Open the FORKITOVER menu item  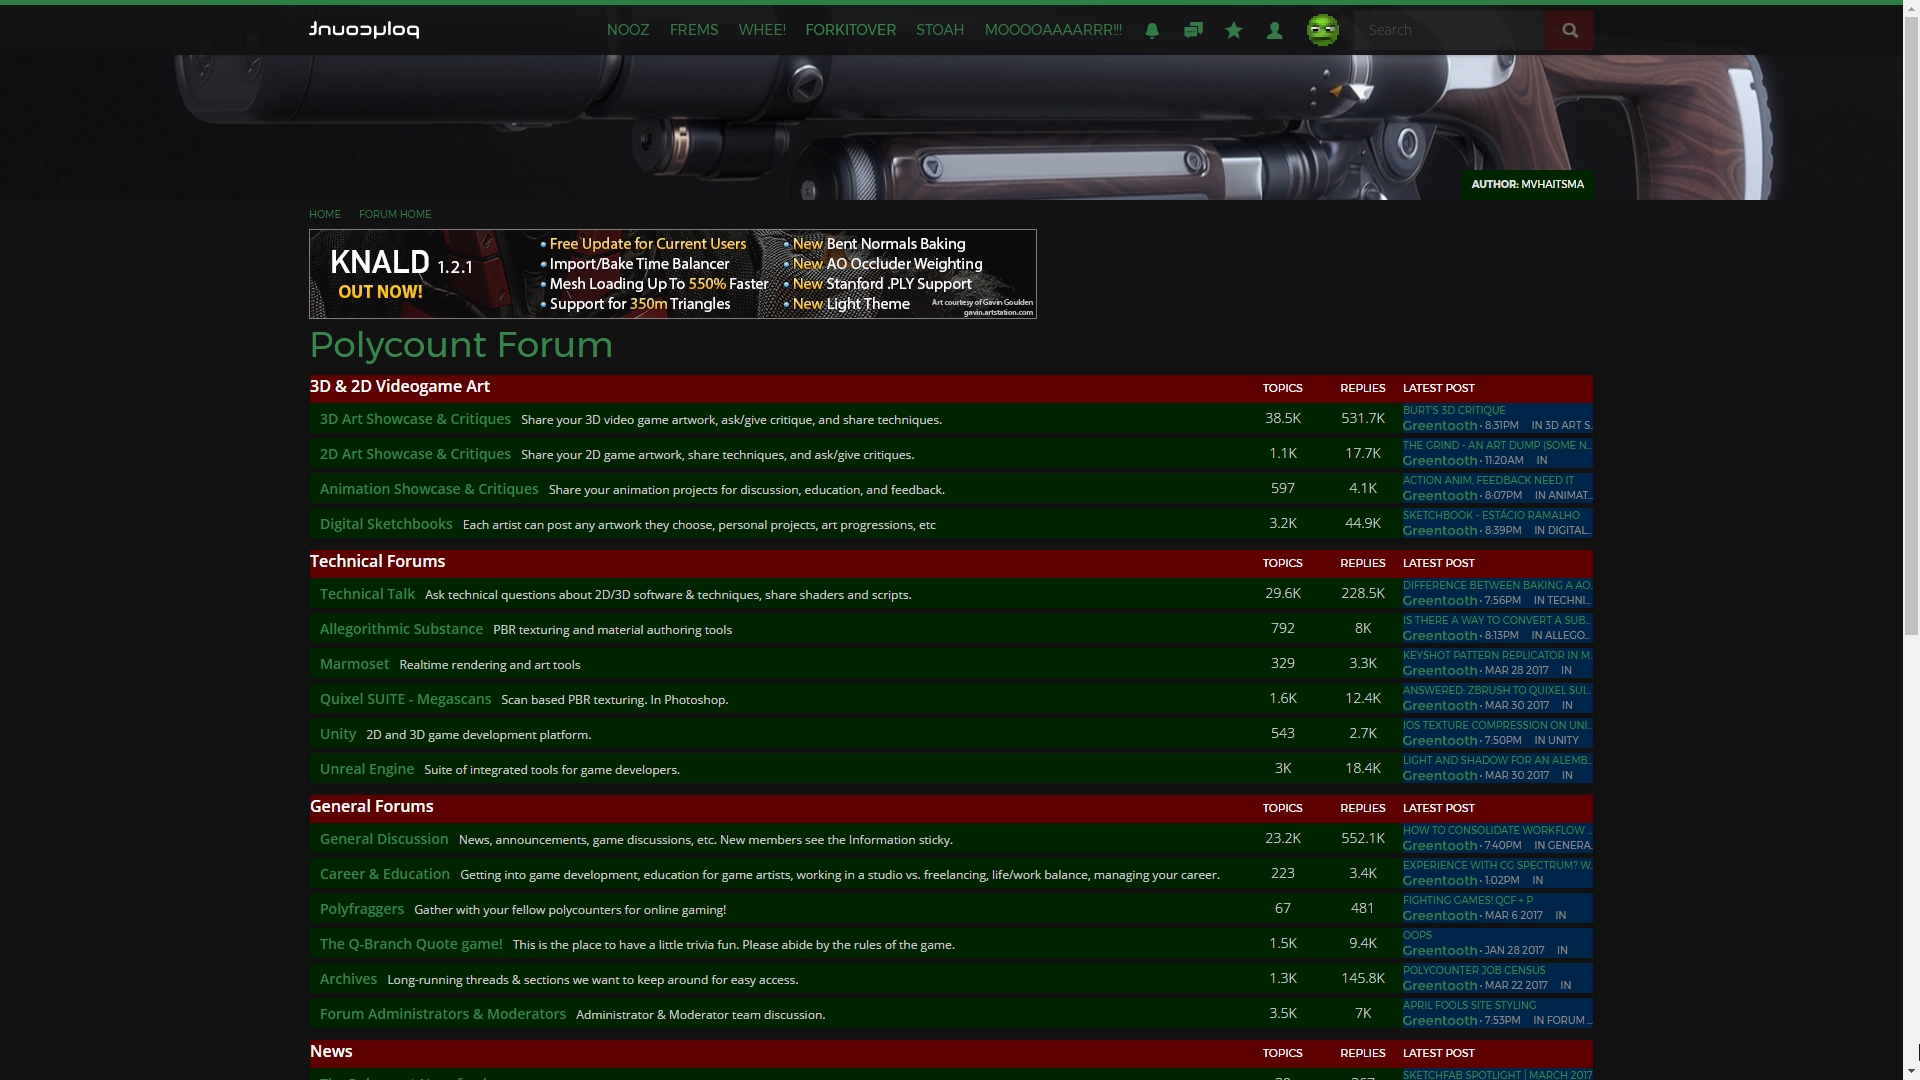coord(851,30)
